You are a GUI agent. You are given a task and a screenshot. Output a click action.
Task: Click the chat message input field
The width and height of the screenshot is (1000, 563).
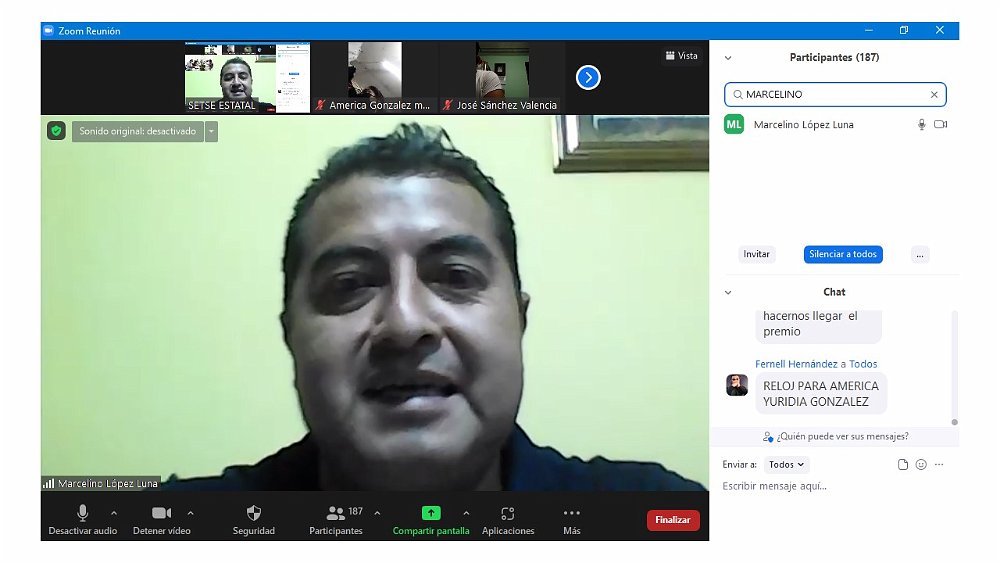click(830, 486)
